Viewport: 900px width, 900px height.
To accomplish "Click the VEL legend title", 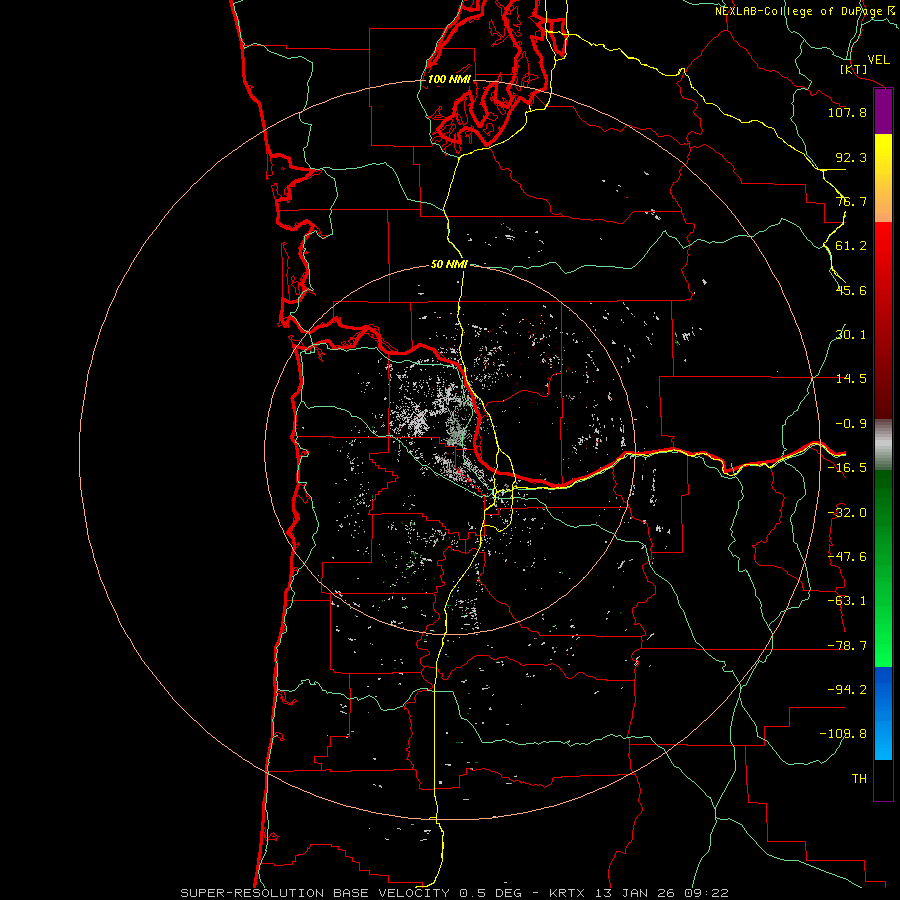I will pyautogui.click(x=878, y=60).
